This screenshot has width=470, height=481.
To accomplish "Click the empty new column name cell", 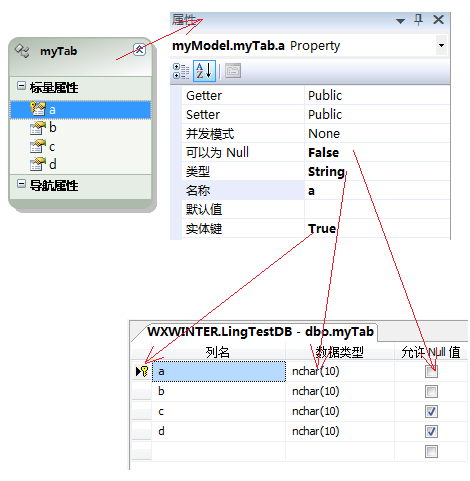I will click(x=219, y=451).
